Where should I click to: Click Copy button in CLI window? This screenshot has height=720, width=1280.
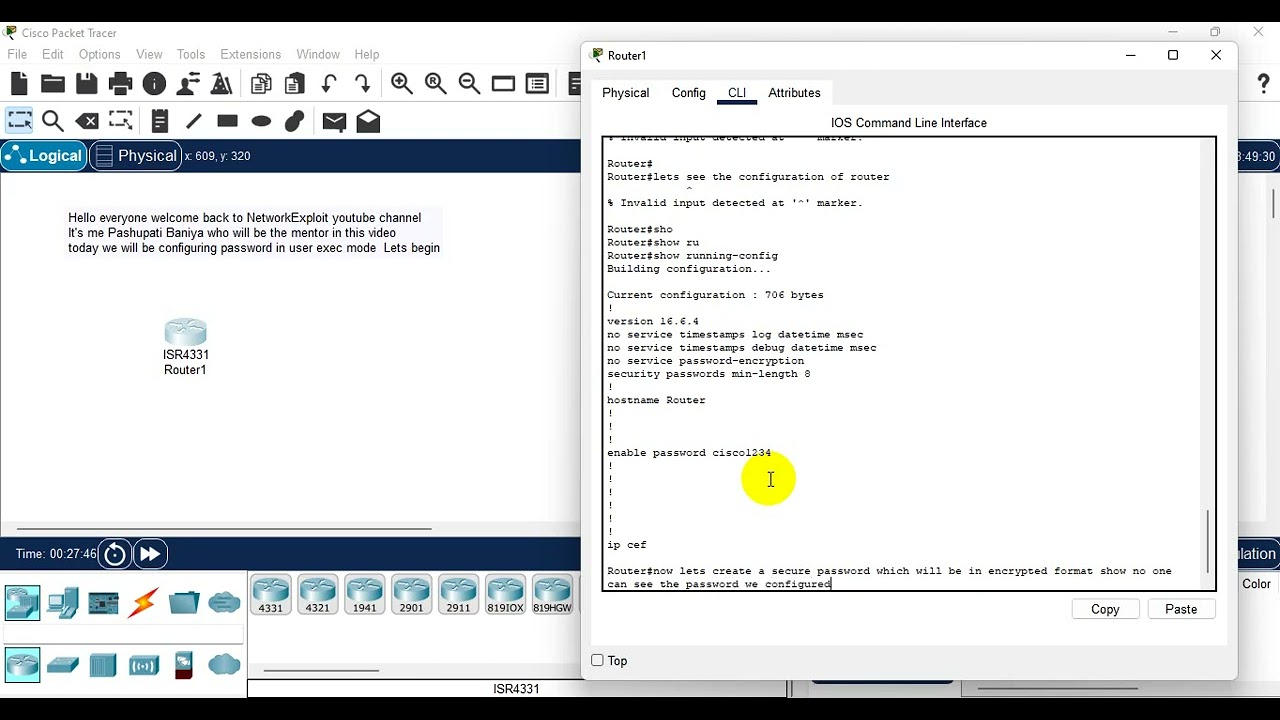click(x=1105, y=609)
